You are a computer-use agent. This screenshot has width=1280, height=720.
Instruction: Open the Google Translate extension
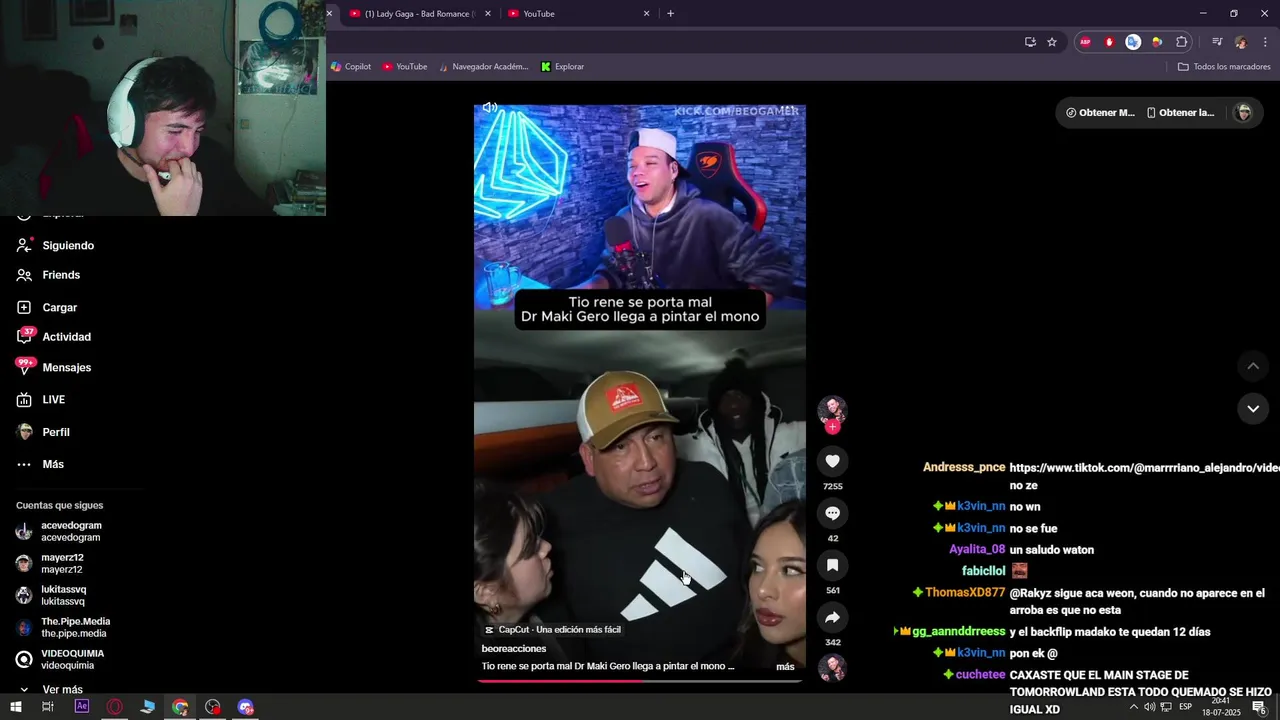tap(1133, 42)
